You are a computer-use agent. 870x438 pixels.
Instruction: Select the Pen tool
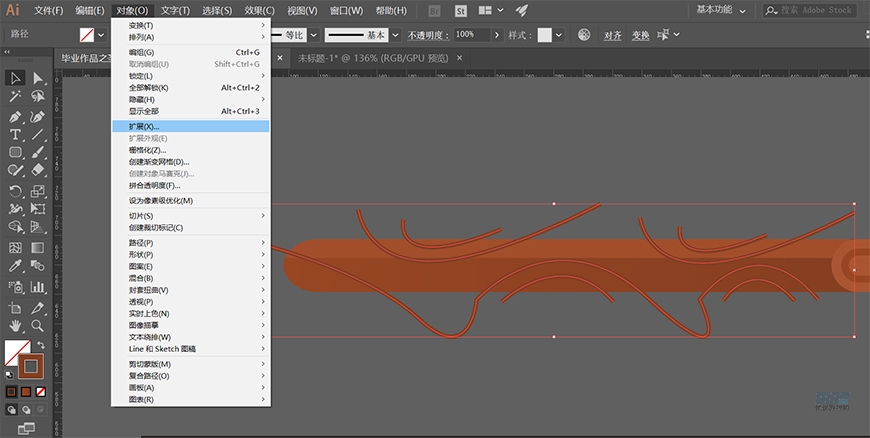pyautogui.click(x=15, y=116)
